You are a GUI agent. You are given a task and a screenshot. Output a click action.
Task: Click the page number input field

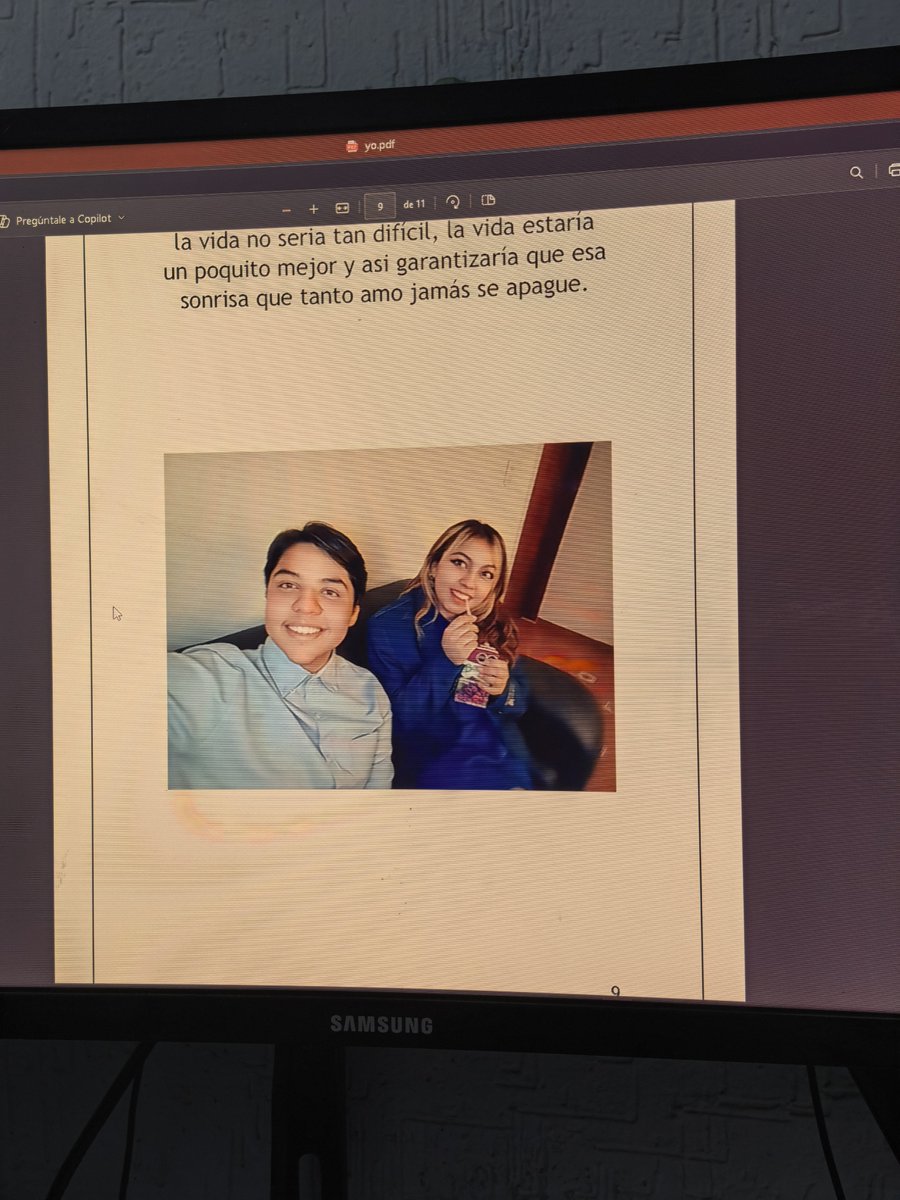click(380, 206)
